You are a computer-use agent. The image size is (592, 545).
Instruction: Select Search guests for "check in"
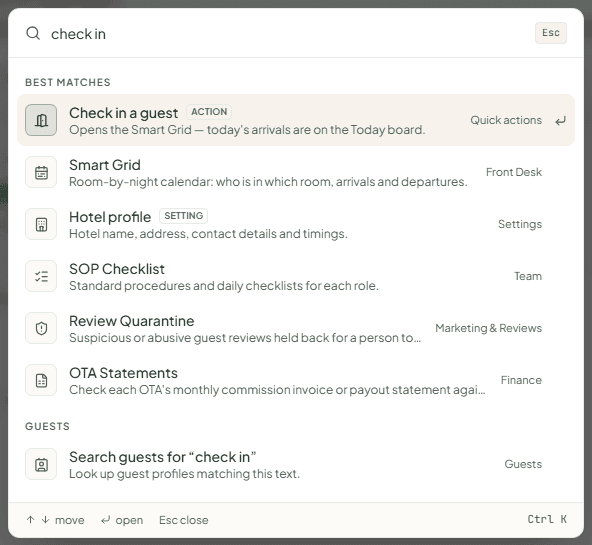pyautogui.click(x=296, y=464)
